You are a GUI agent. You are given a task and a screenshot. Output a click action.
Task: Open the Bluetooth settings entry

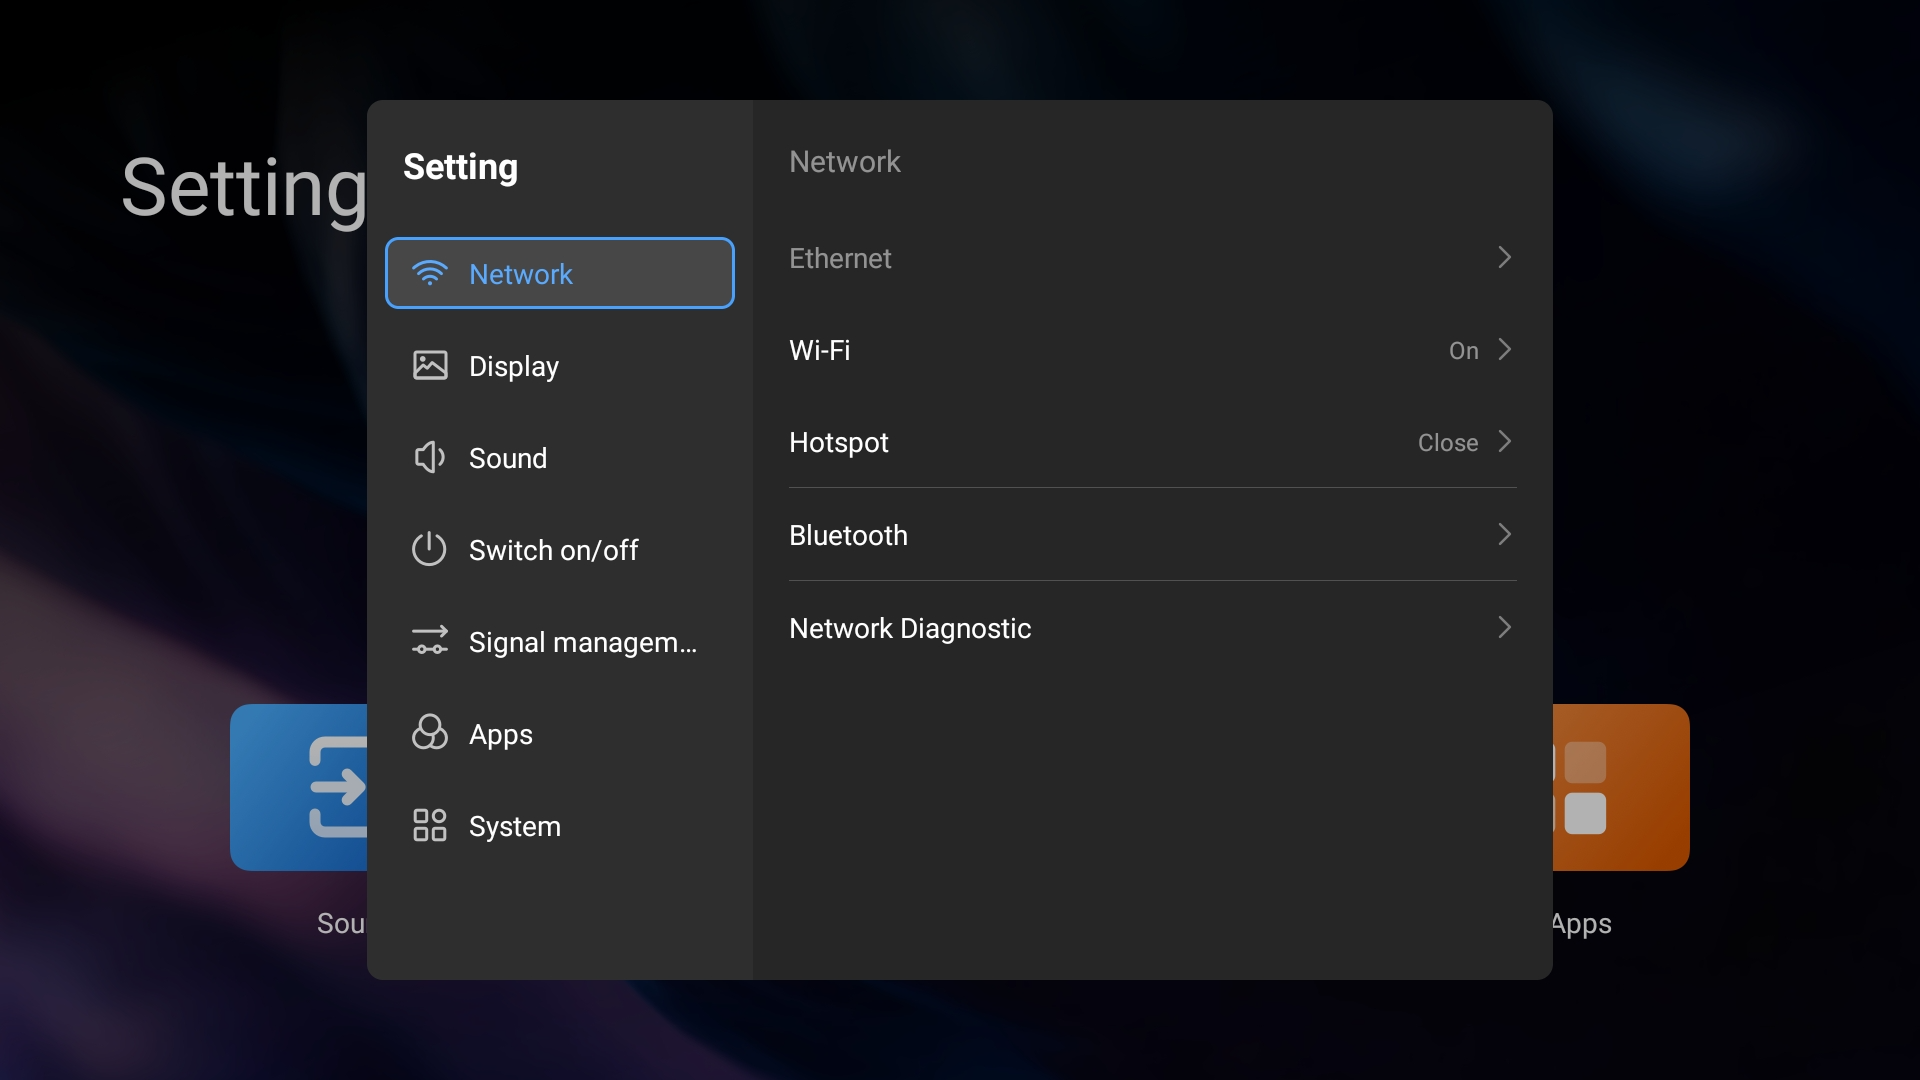coord(848,535)
